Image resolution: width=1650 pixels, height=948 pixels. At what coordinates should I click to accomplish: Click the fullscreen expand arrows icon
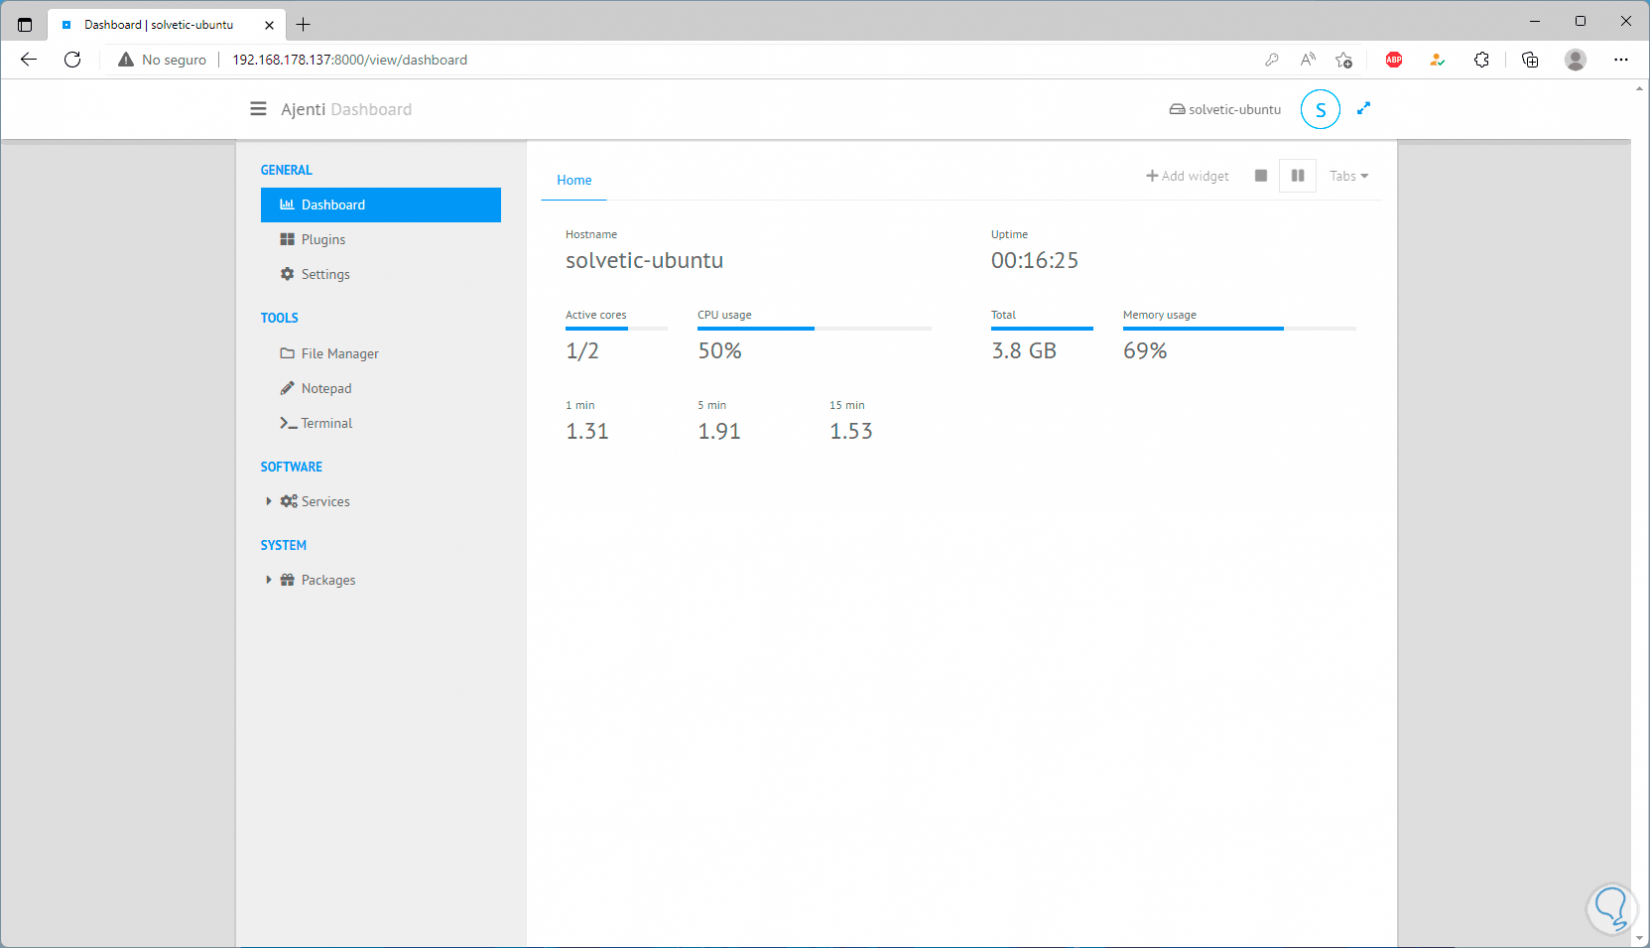pos(1363,109)
